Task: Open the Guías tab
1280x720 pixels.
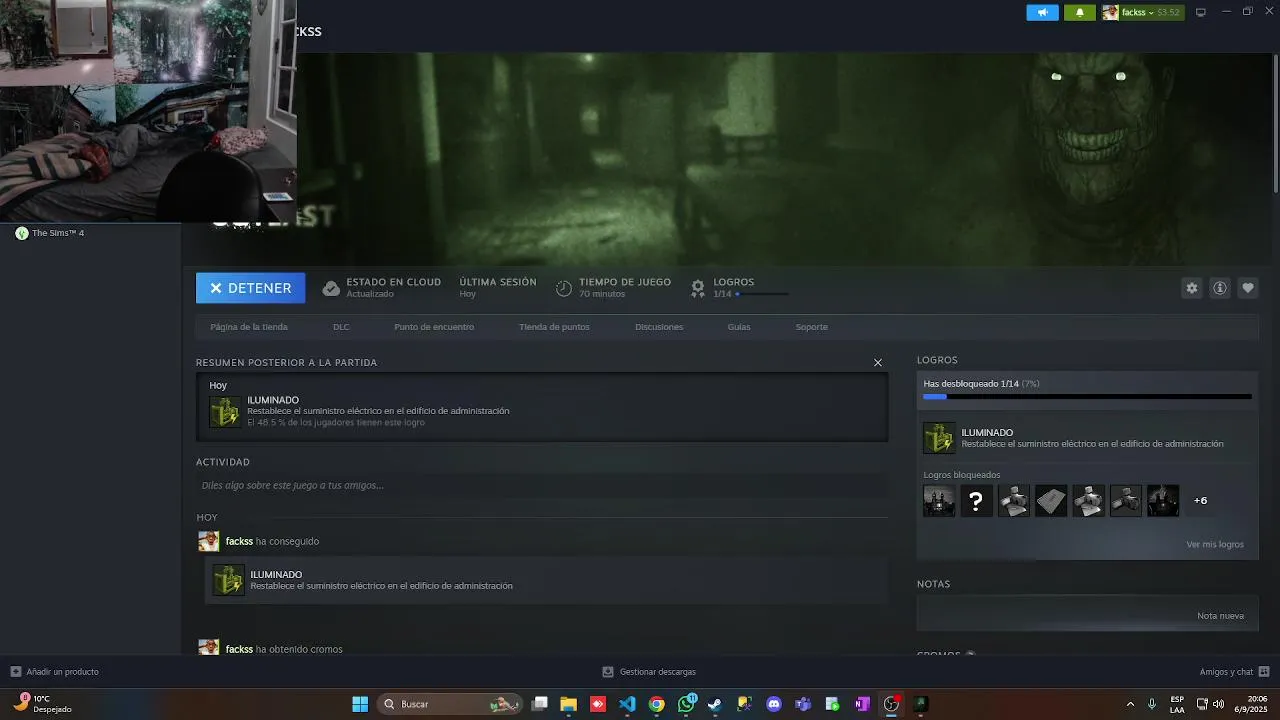Action: coord(739,327)
